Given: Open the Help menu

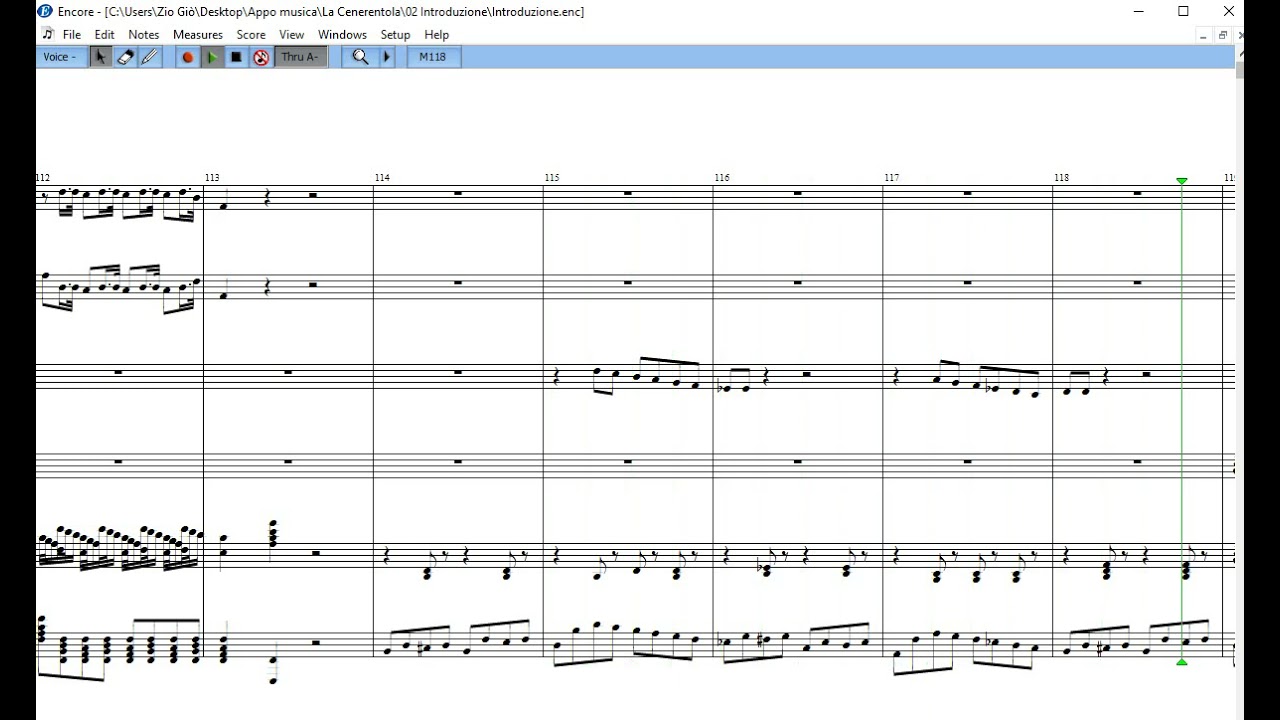Looking at the screenshot, I should 436,34.
